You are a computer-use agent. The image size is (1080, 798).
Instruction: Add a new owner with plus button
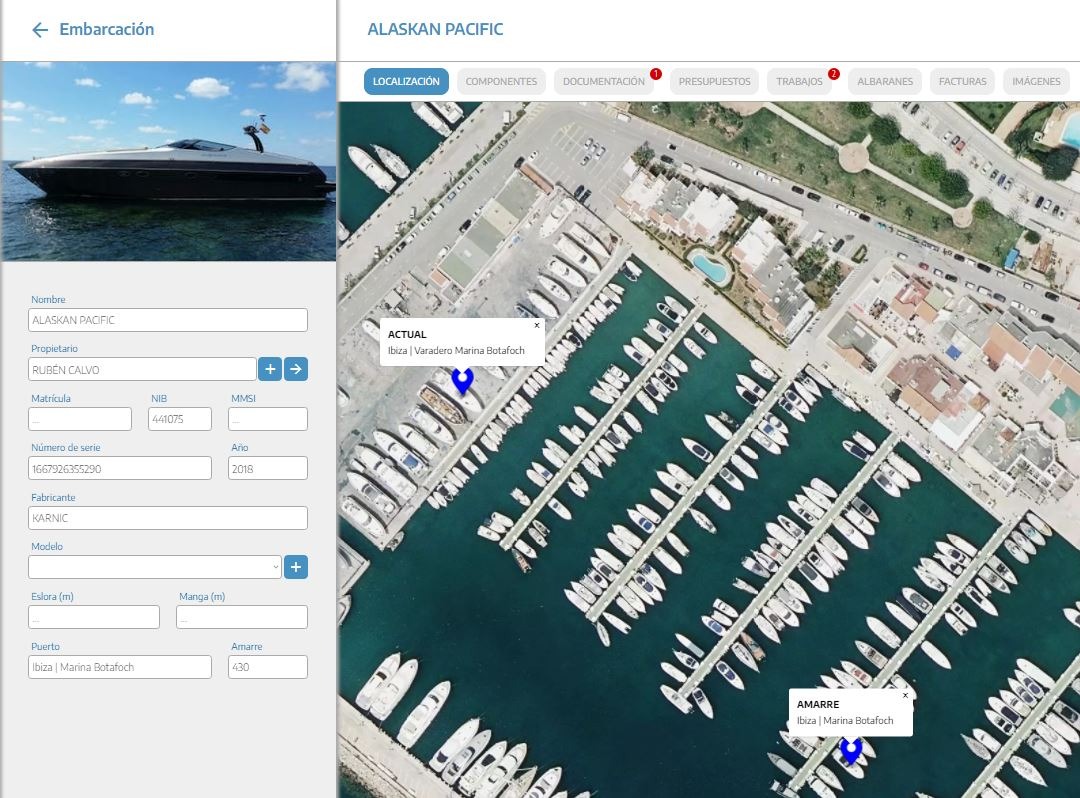[x=270, y=369]
